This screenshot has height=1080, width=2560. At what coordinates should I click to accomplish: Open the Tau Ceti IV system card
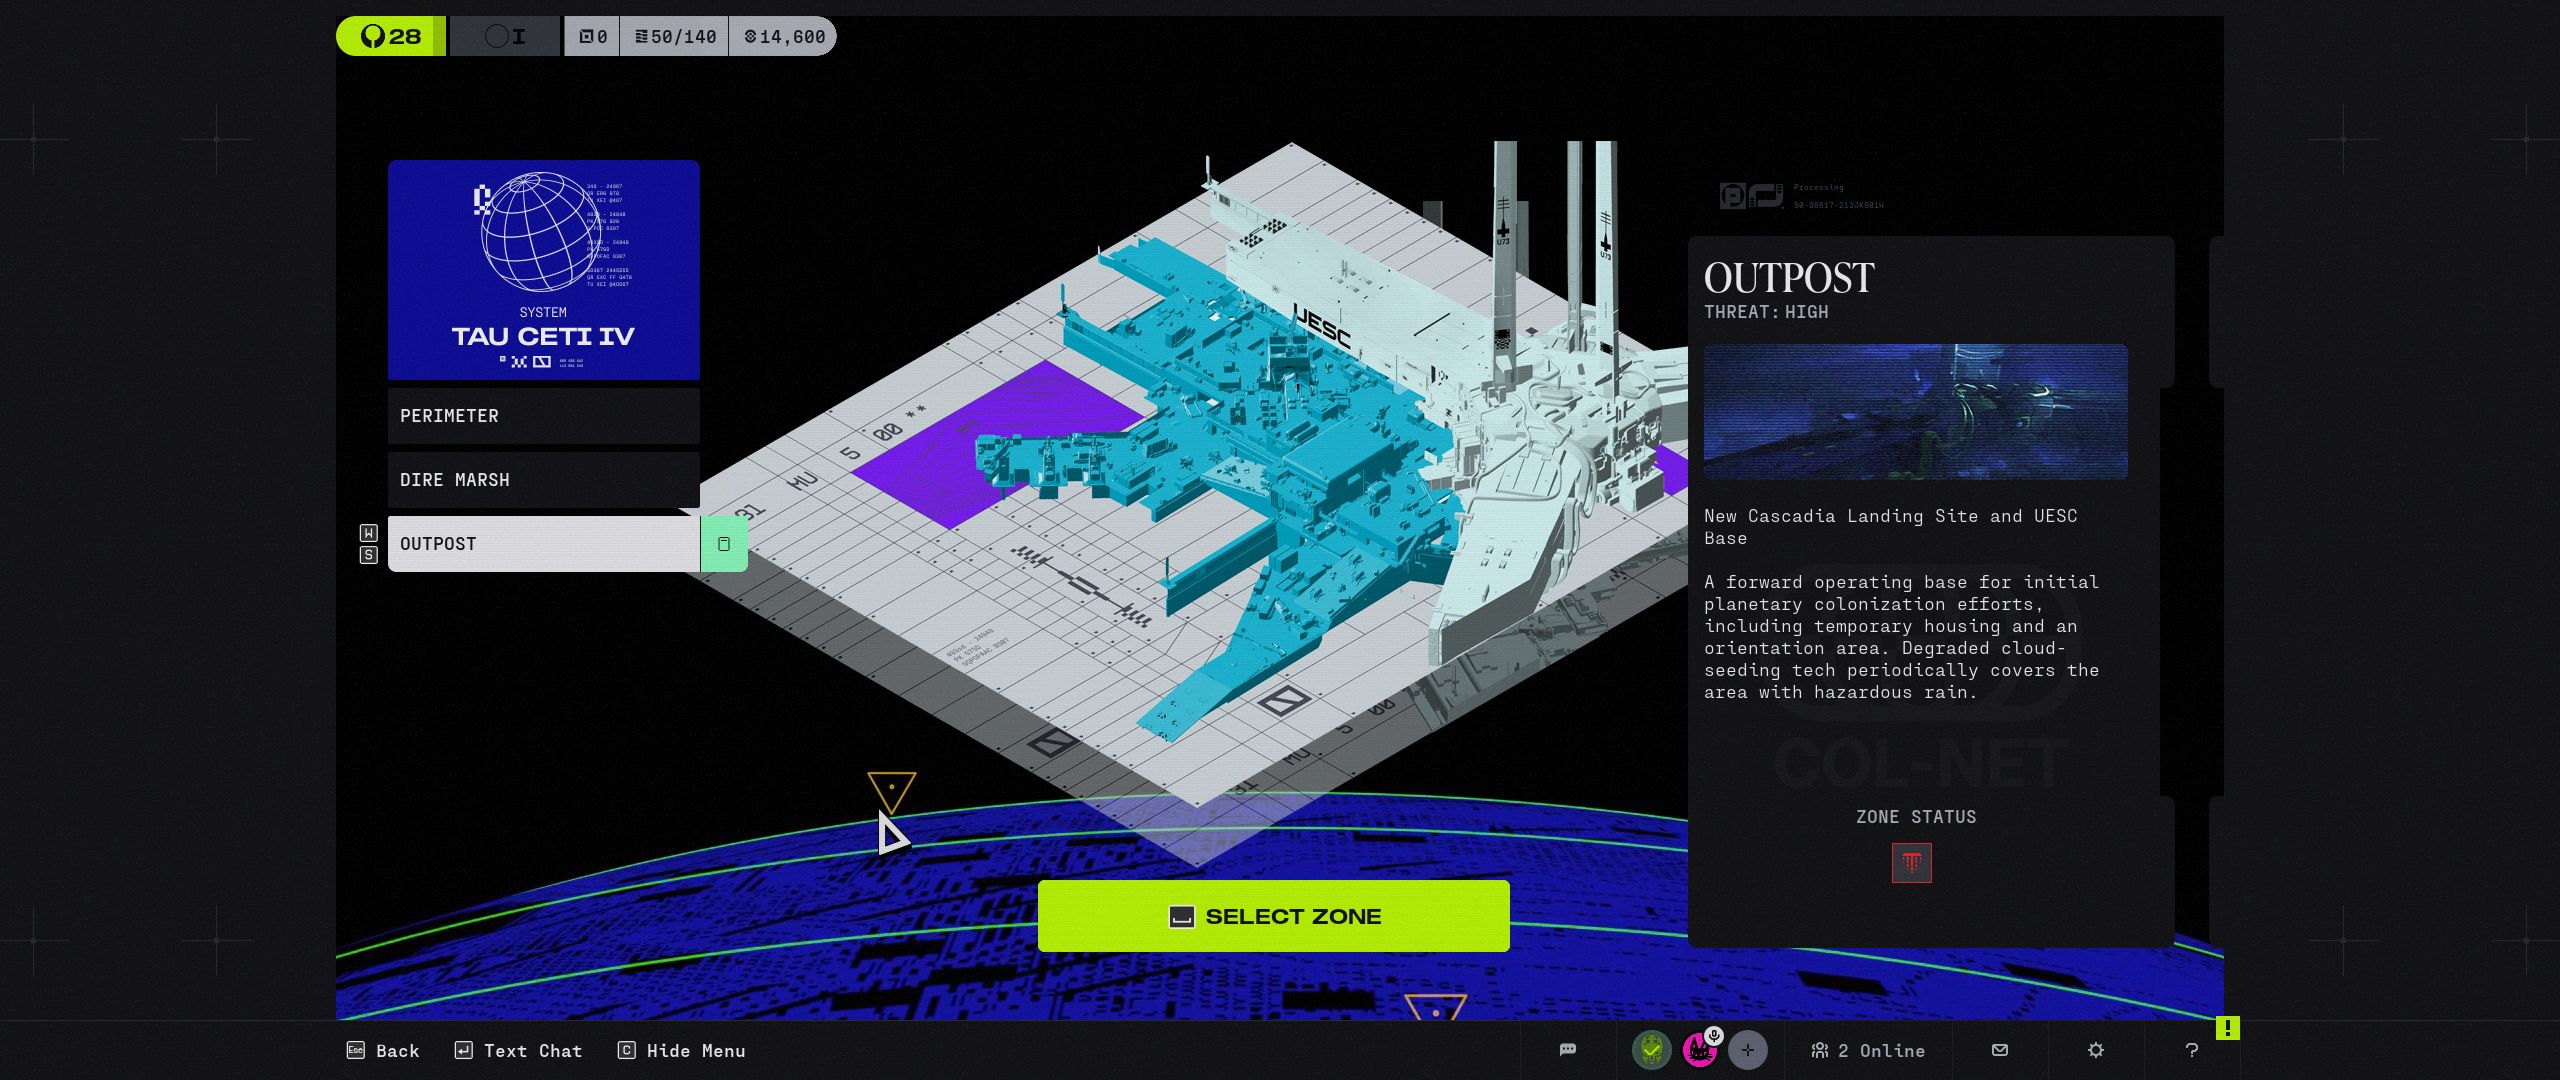coord(544,270)
